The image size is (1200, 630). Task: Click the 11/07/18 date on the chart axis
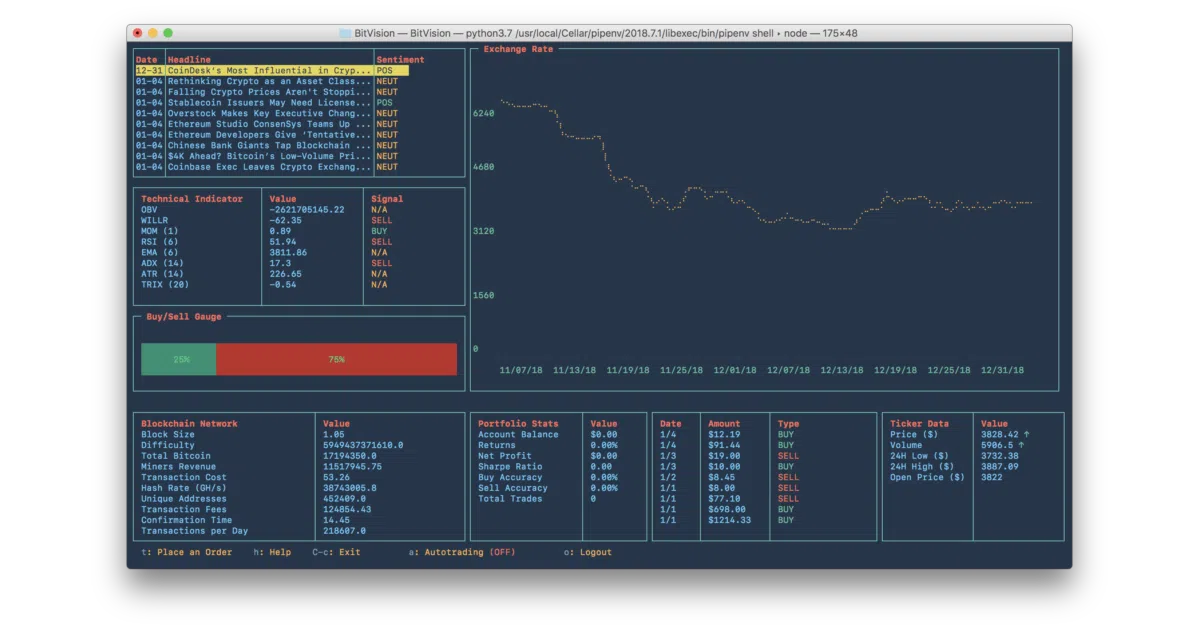pos(521,370)
